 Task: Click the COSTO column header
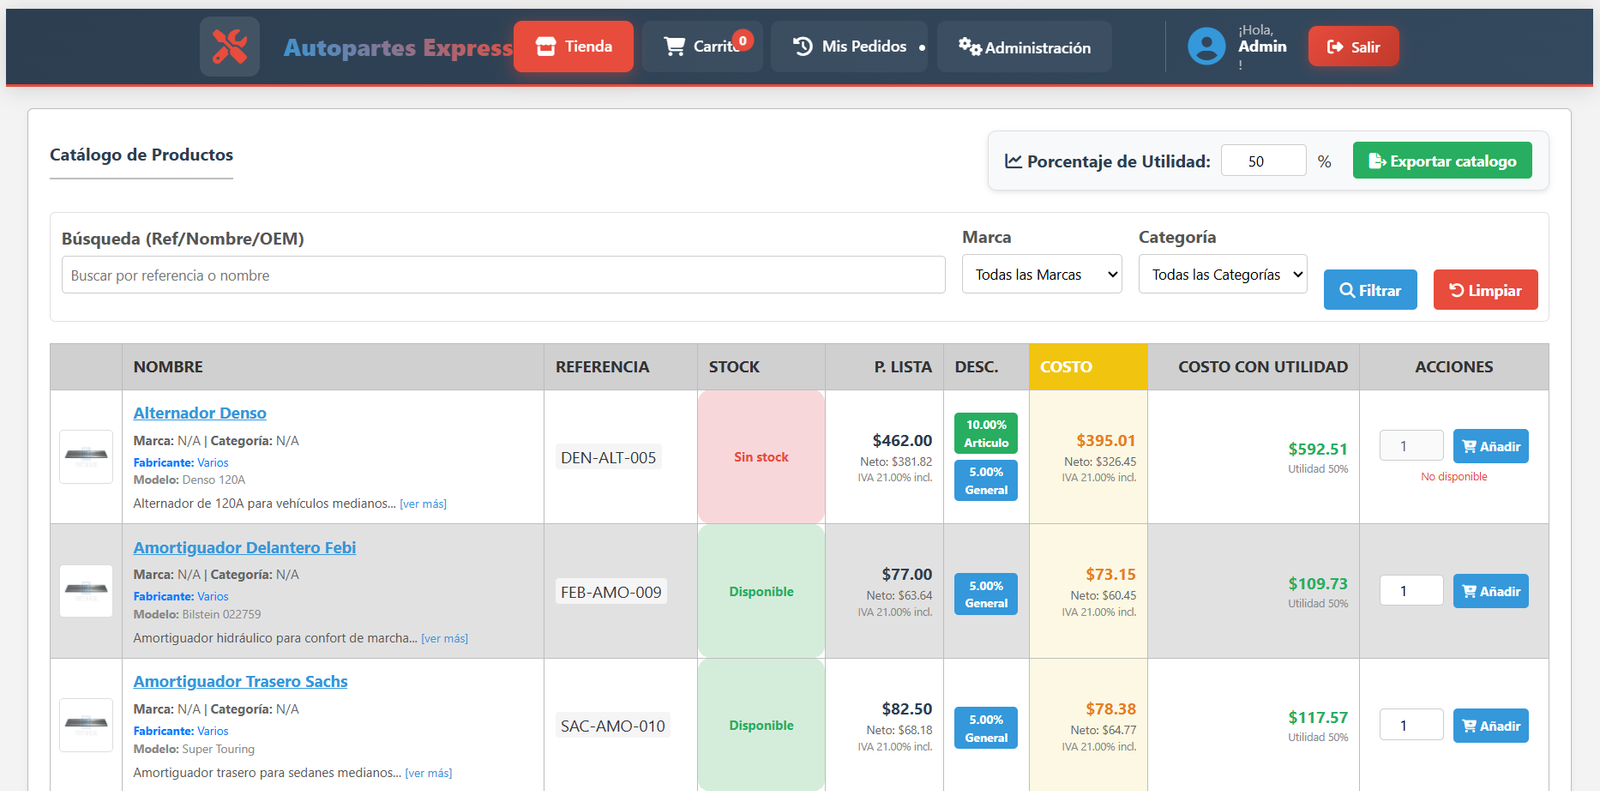click(x=1088, y=367)
